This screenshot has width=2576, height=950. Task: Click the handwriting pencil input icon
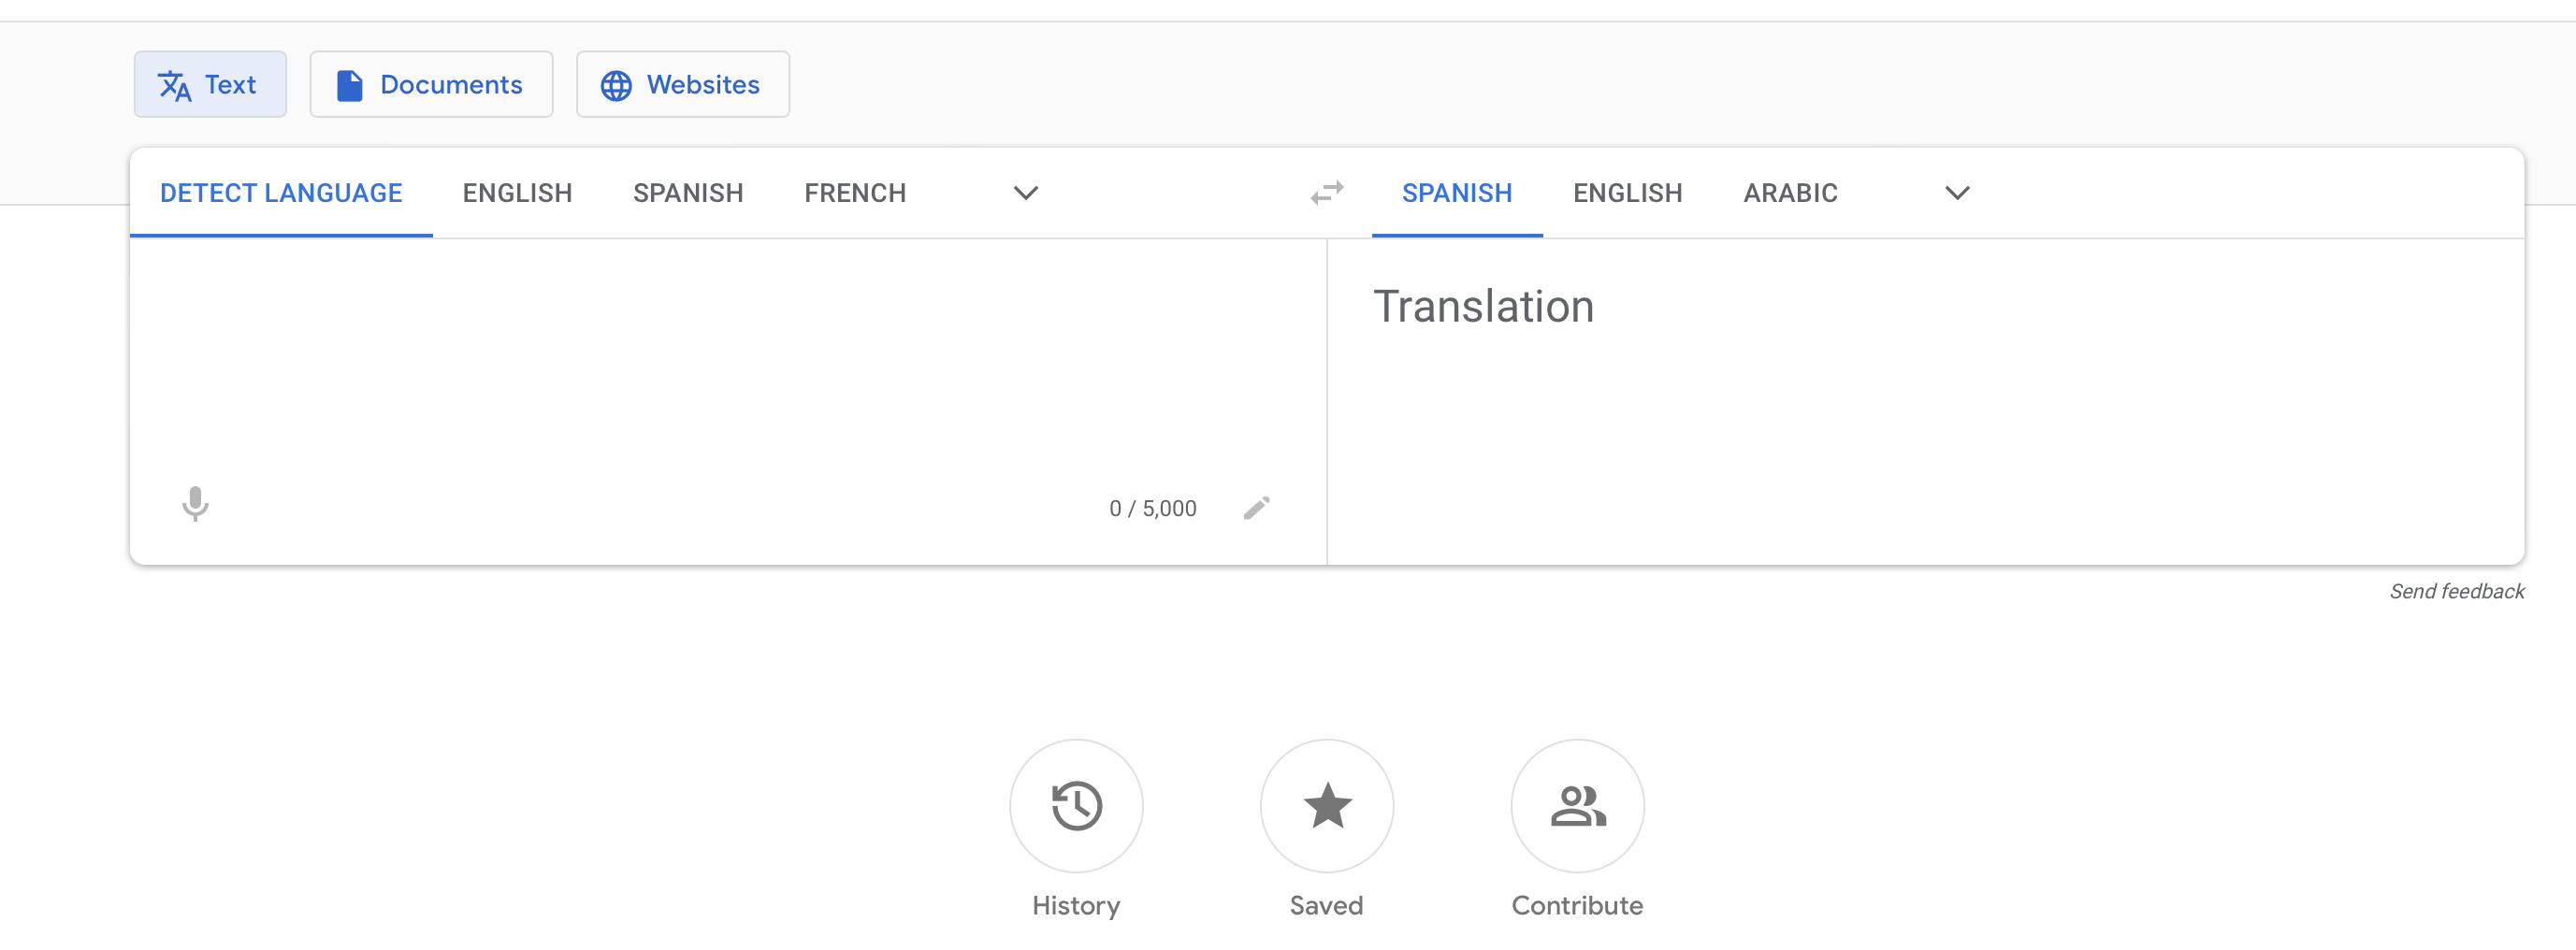click(1257, 507)
